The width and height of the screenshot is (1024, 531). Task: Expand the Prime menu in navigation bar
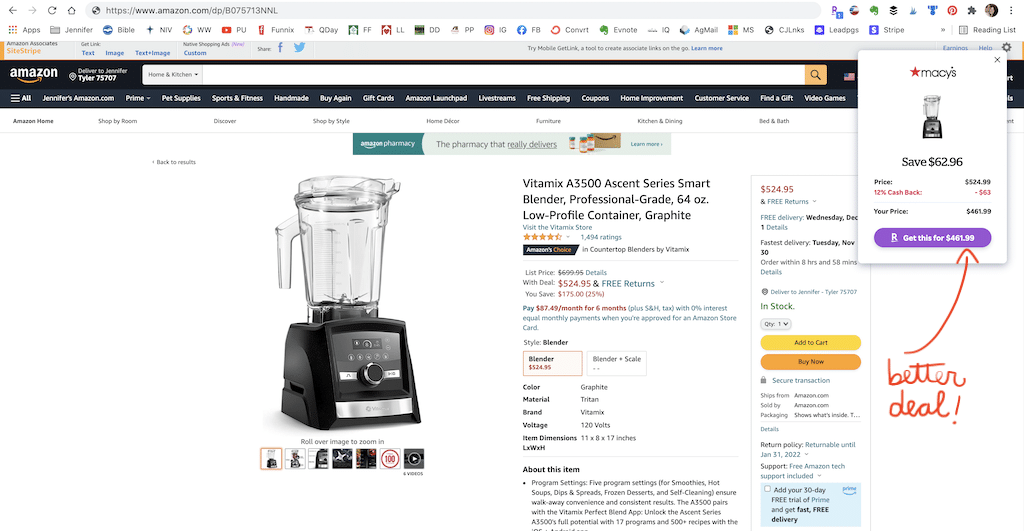click(138, 98)
